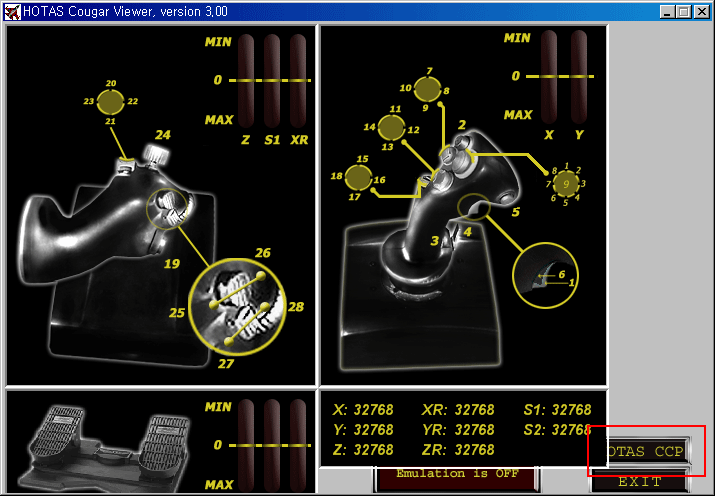
Task: Click the Y: 32768 readout
Action: tap(363, 430)
